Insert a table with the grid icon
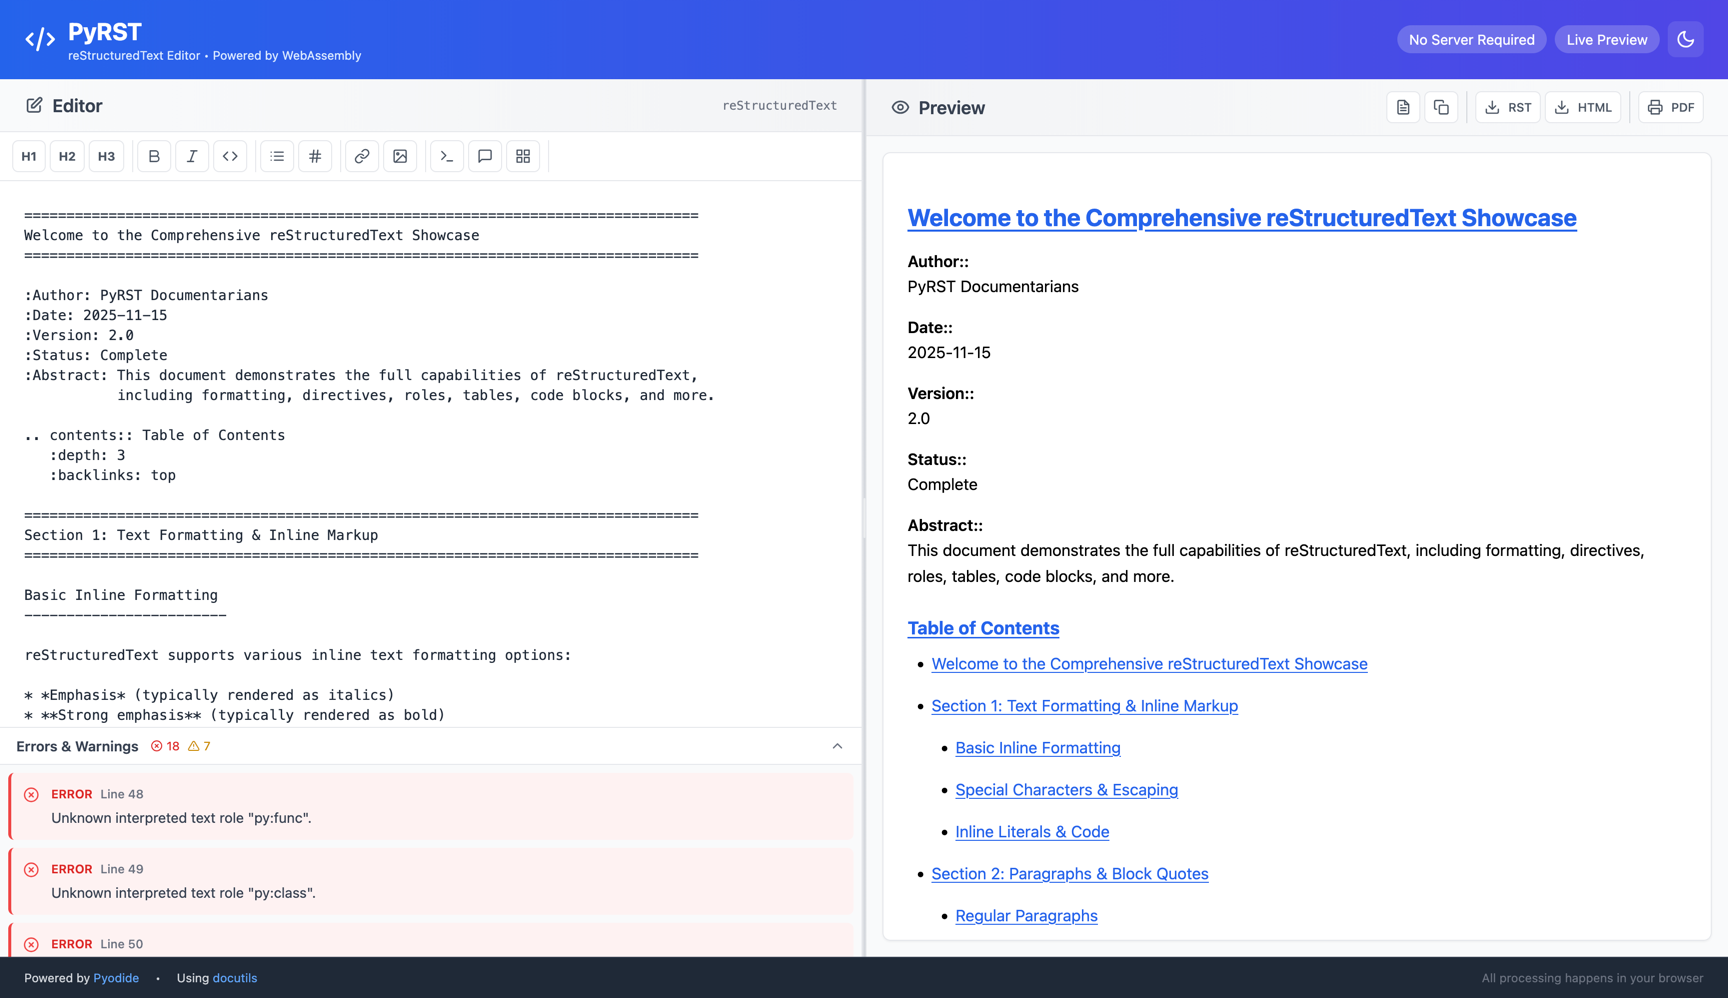1728x998 pixels. (523, 156)
